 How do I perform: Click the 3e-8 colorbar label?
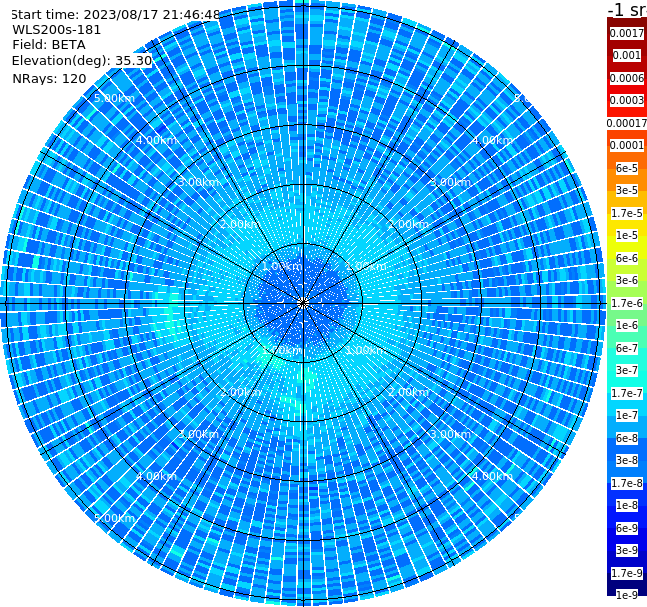coord(627,460)
